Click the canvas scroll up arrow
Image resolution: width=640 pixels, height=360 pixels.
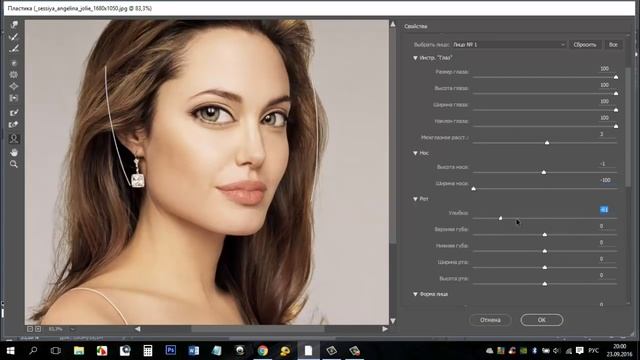(393, 24)
